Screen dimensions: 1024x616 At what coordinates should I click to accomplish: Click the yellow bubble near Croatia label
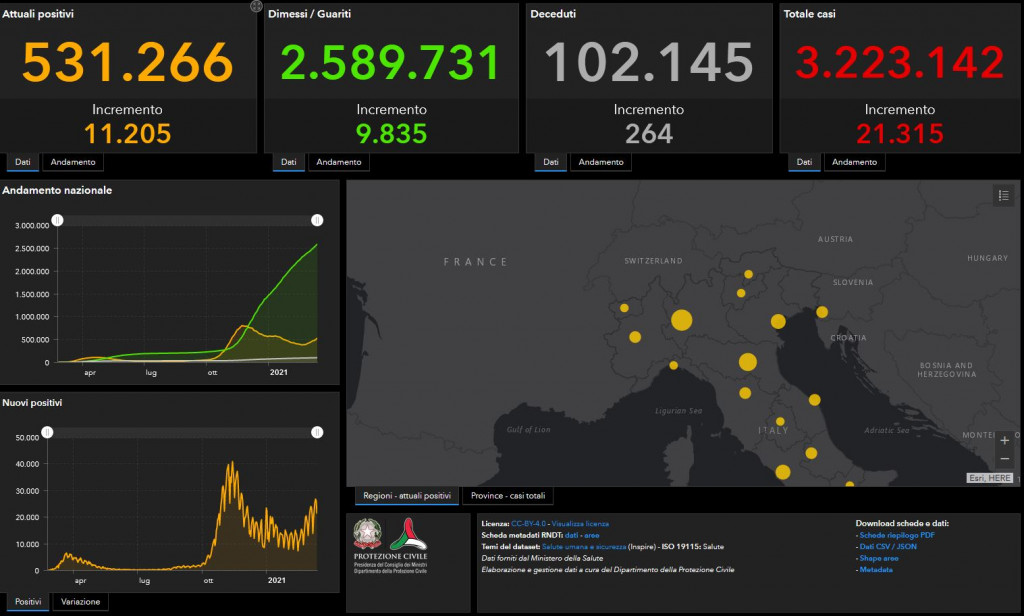[822, 313]
